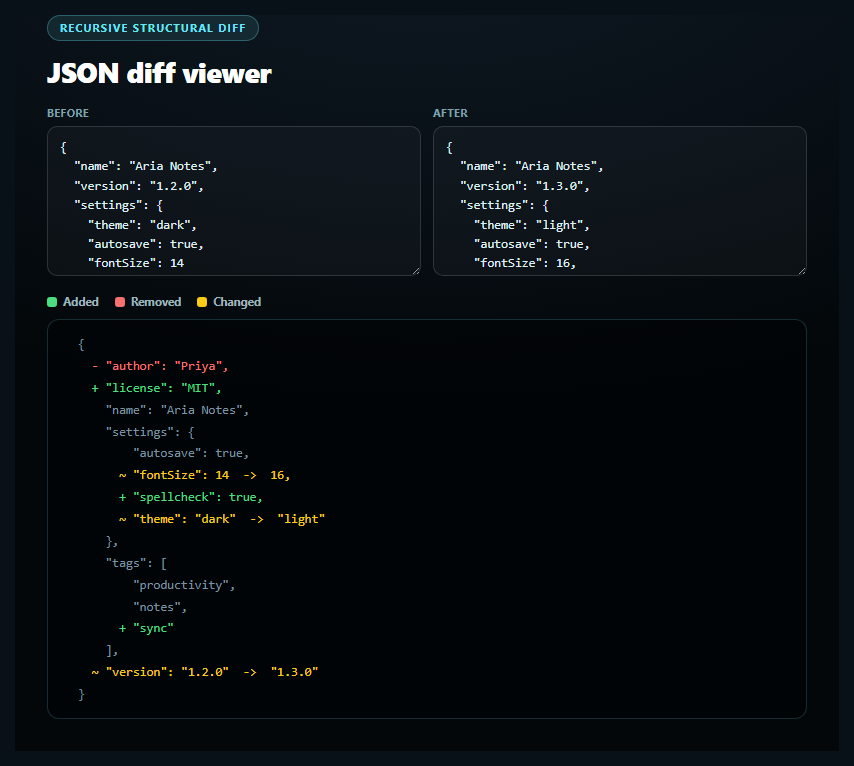Click "autosave": true in BEFORE textarea
The image size is (854, 766).
coord(146,244)
